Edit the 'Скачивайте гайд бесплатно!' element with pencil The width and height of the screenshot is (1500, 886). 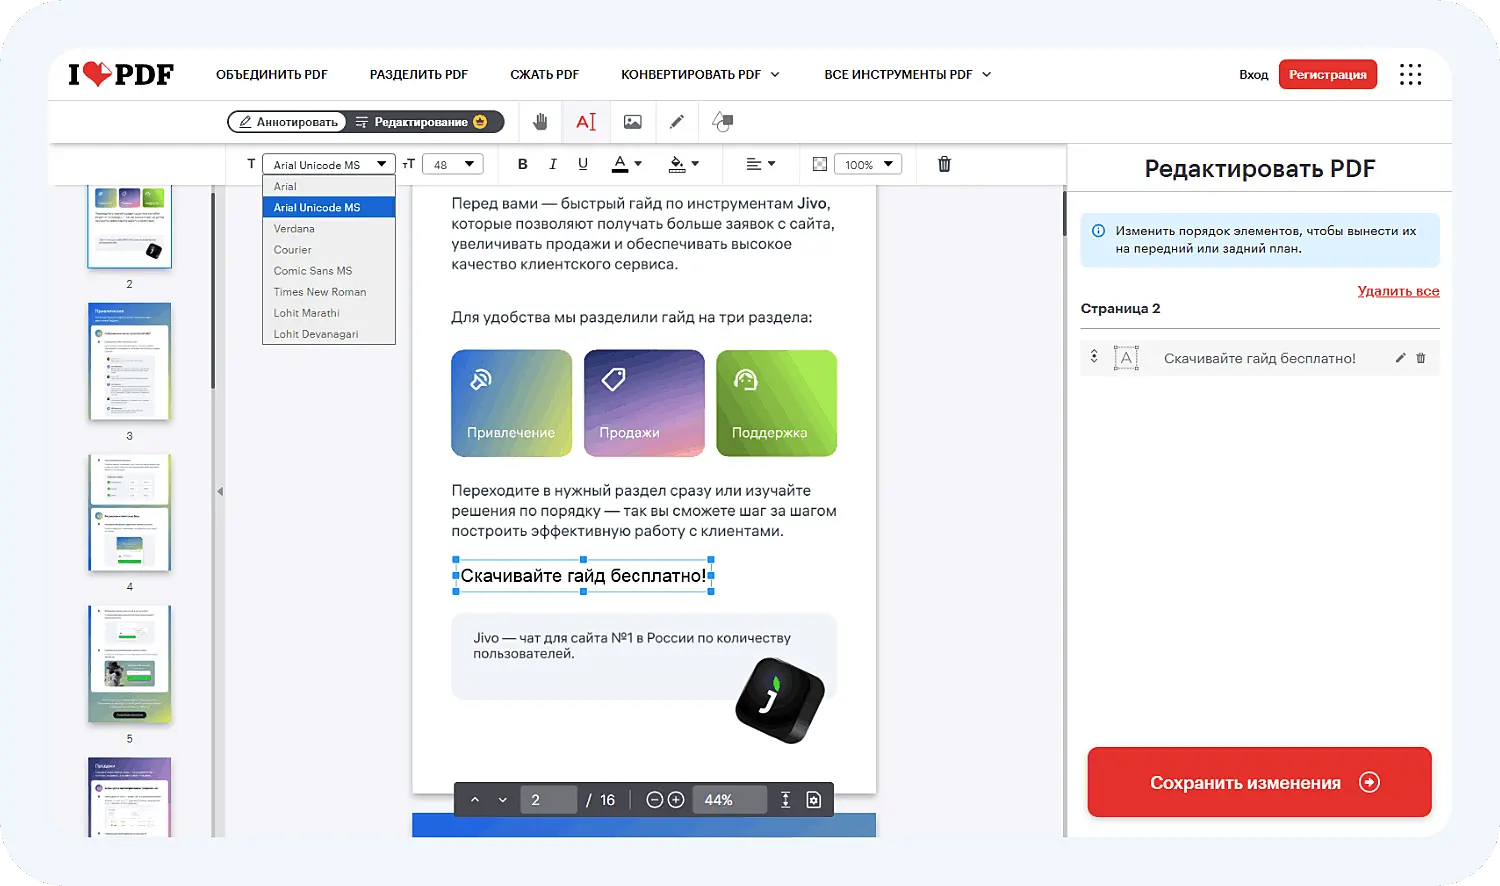[1400, 358]
